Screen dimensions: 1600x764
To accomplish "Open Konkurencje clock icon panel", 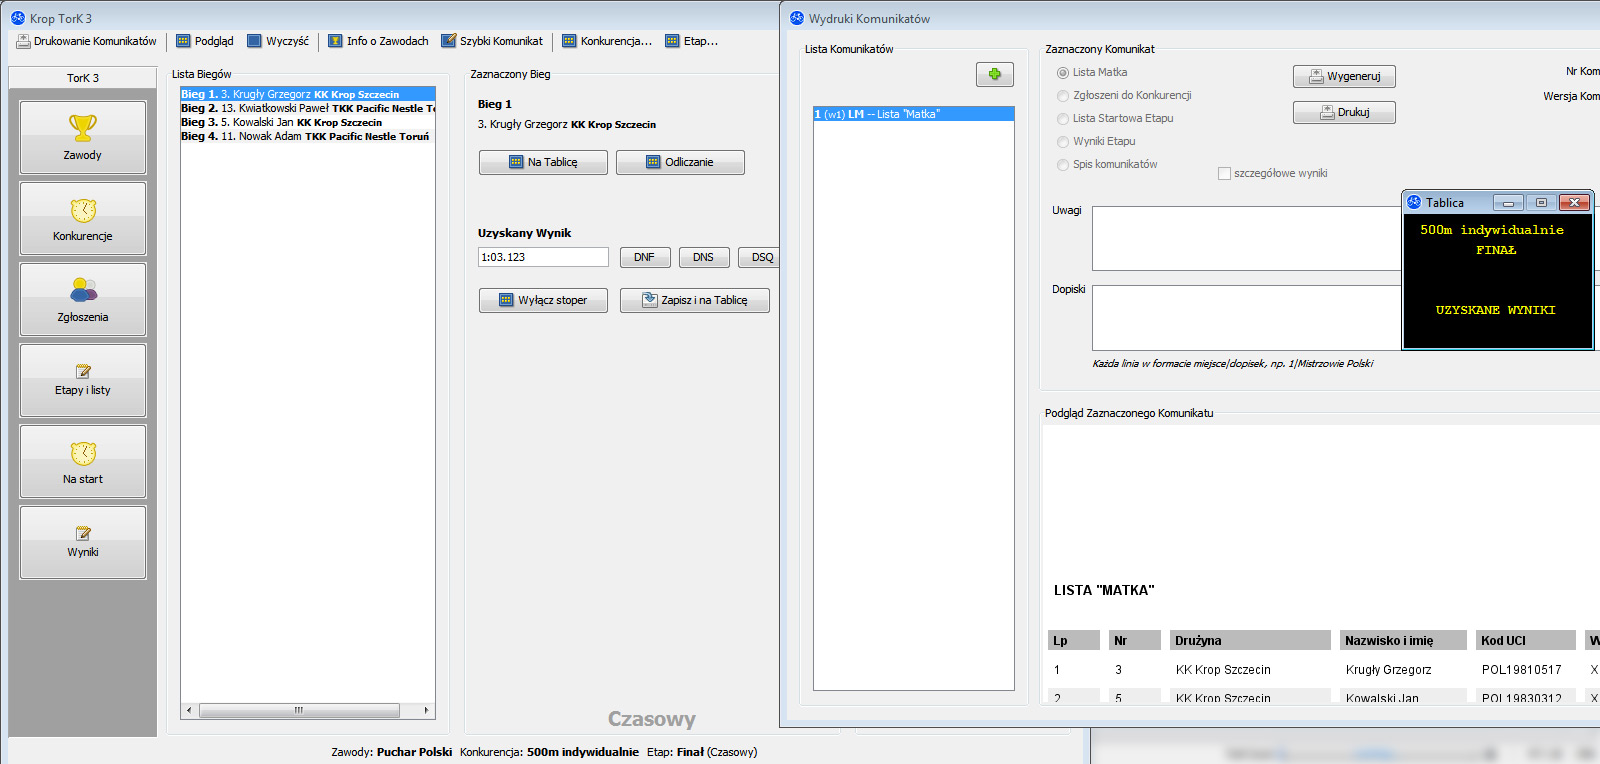I will click(83, 218).
